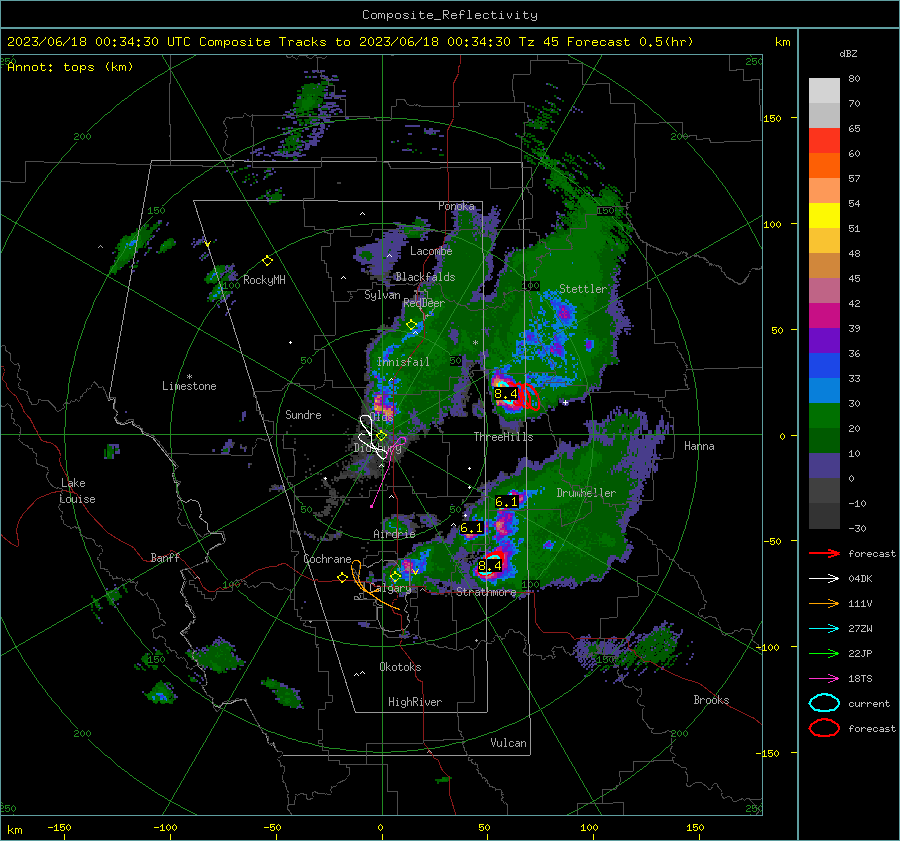Pick the indigo swatch between 10 and 0
The width and height of the screenshot is (900, 841).
point(824,466)
